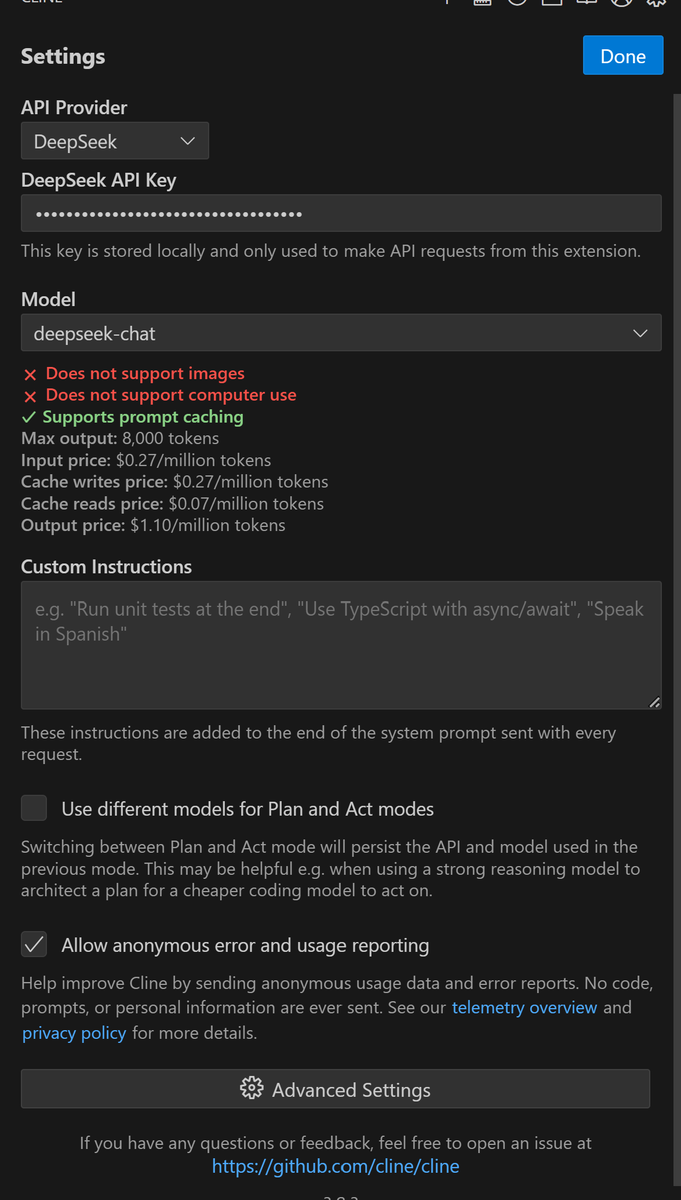The width and height of the screenshot is (681, 1200).
Task: Open the account icon in the top toolbar
Action: 622,2
